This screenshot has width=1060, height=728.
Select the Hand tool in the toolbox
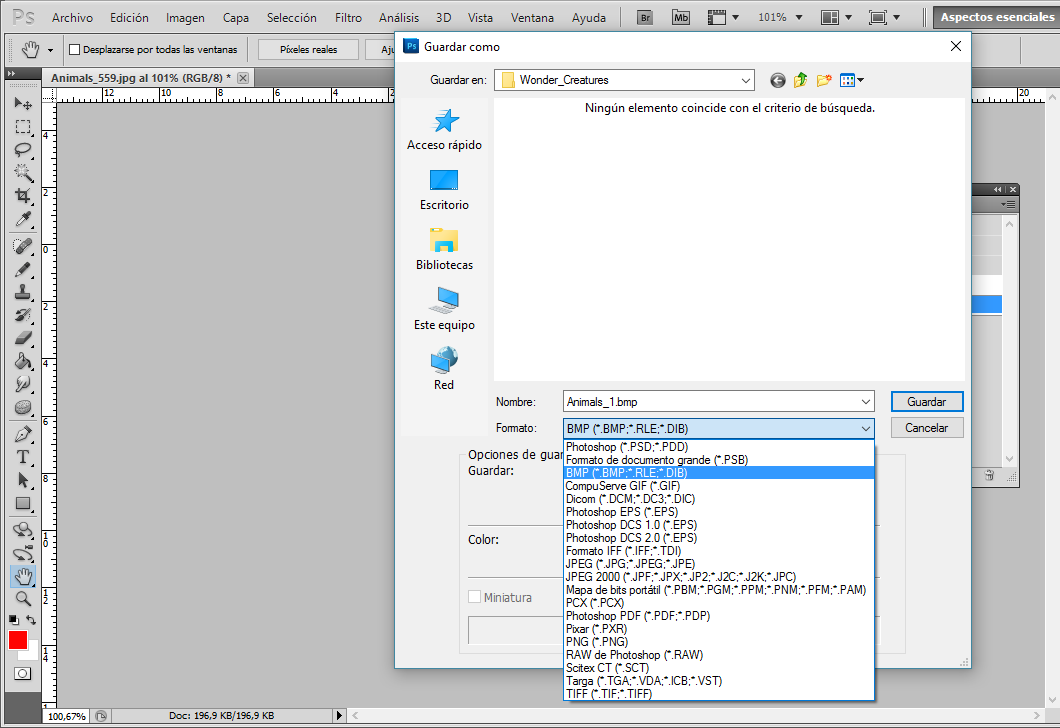23,576
